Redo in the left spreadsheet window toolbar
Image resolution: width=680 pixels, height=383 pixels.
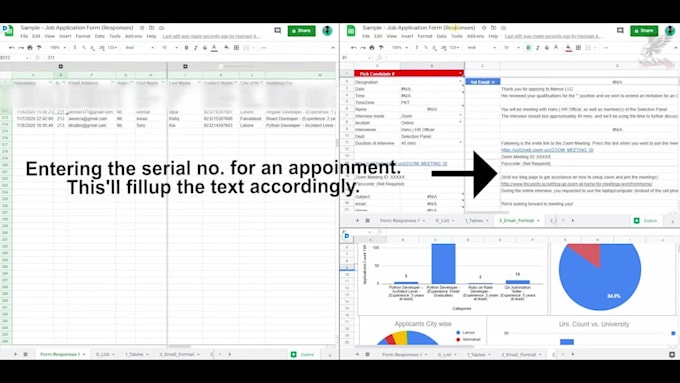click(x=20, y=47)
